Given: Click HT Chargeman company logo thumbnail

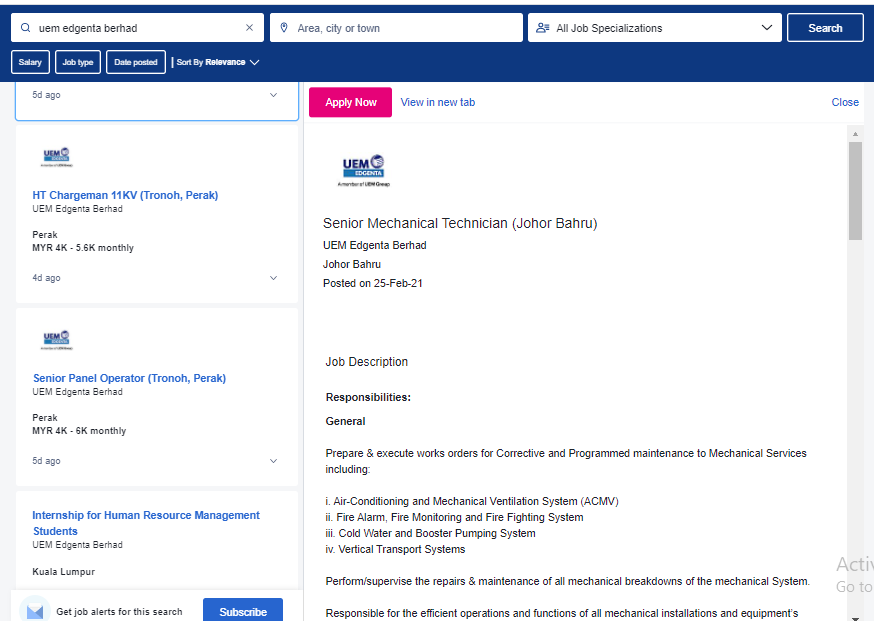Looking at the screenshot, I should coord(57,157).
